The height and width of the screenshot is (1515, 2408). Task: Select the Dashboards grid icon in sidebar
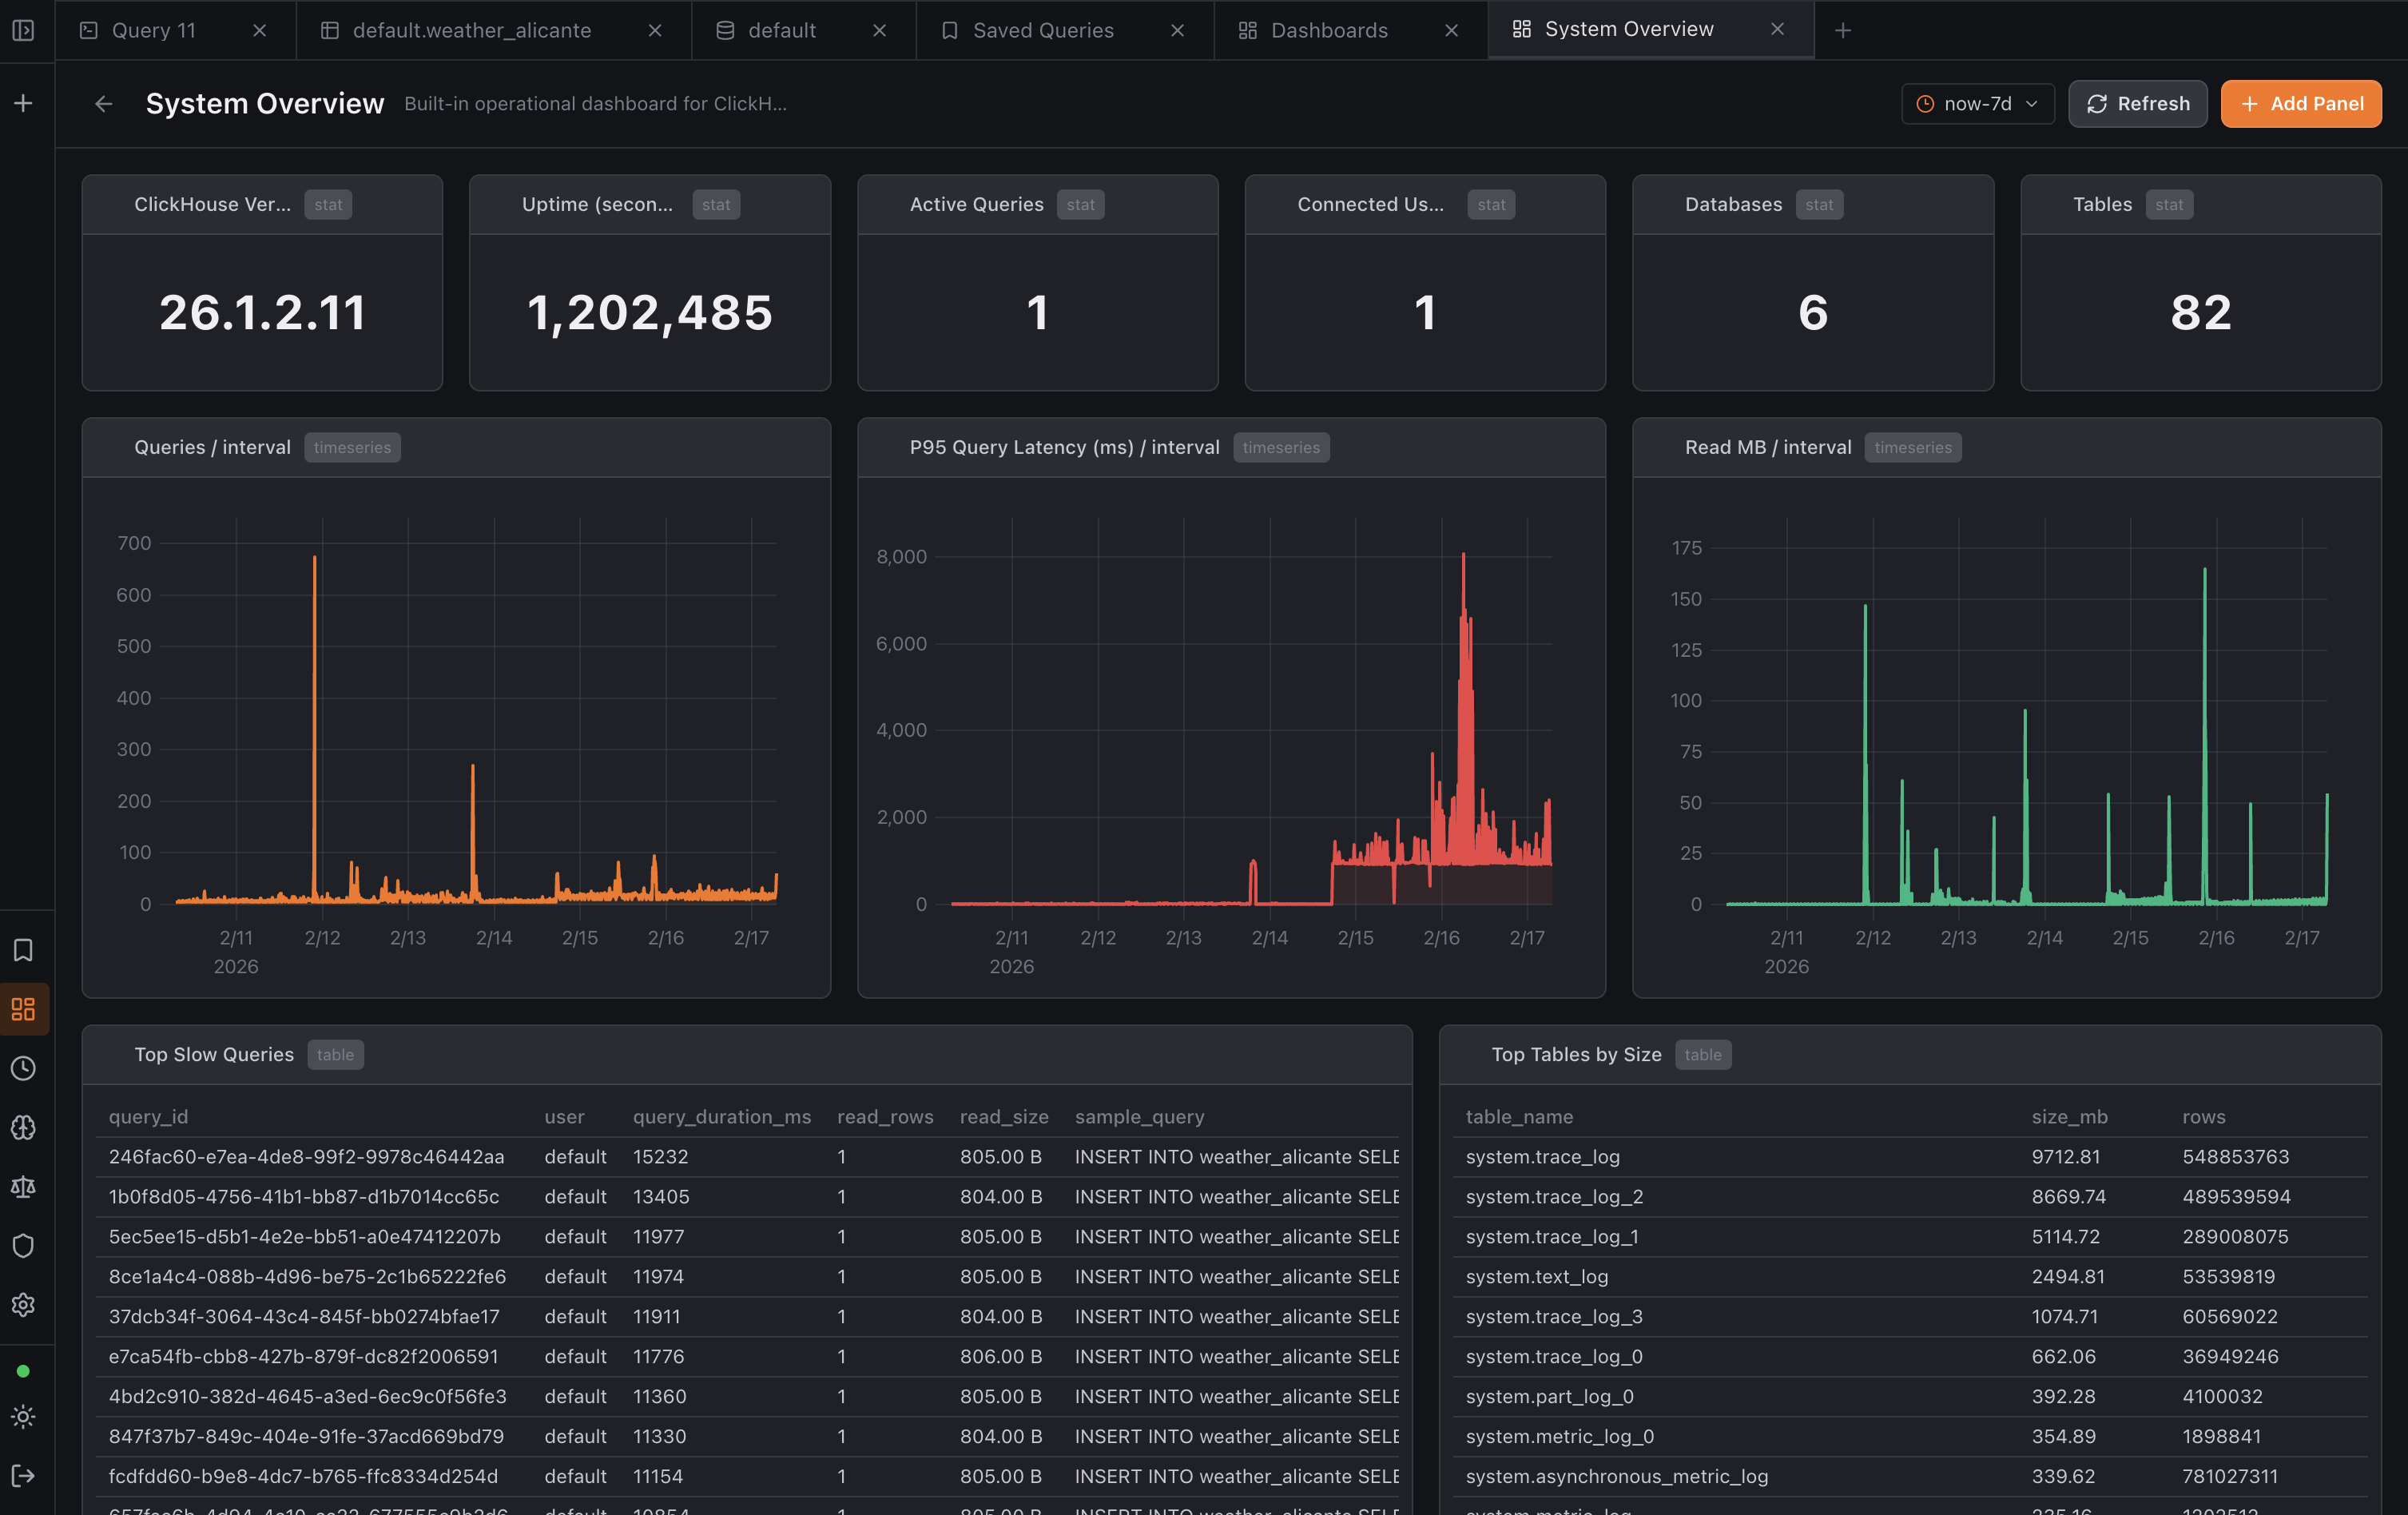coord(24,1009)
